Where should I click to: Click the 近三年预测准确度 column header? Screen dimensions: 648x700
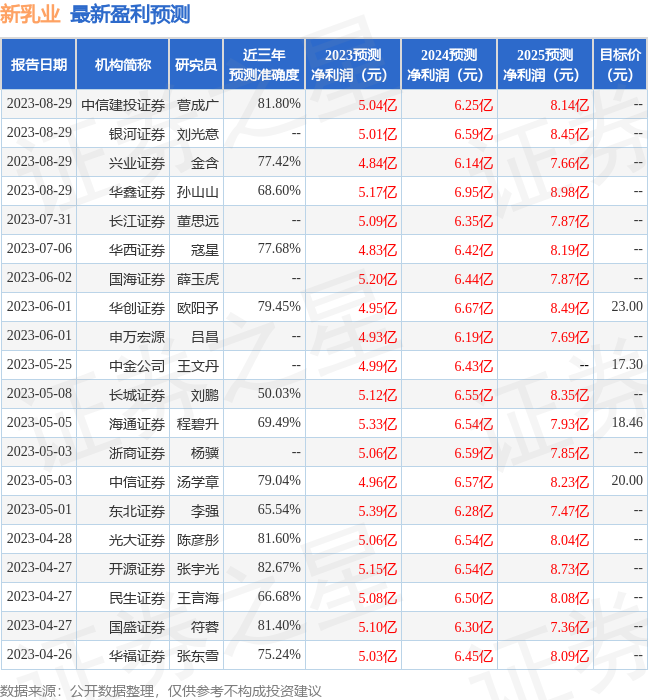point(264,64)
